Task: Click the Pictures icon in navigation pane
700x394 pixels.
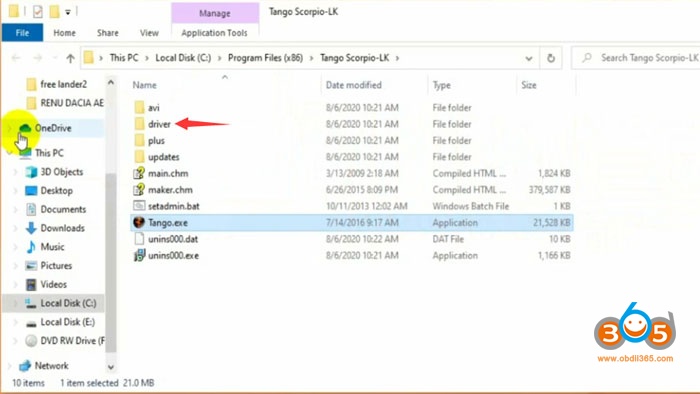Action: click(31, 265)
